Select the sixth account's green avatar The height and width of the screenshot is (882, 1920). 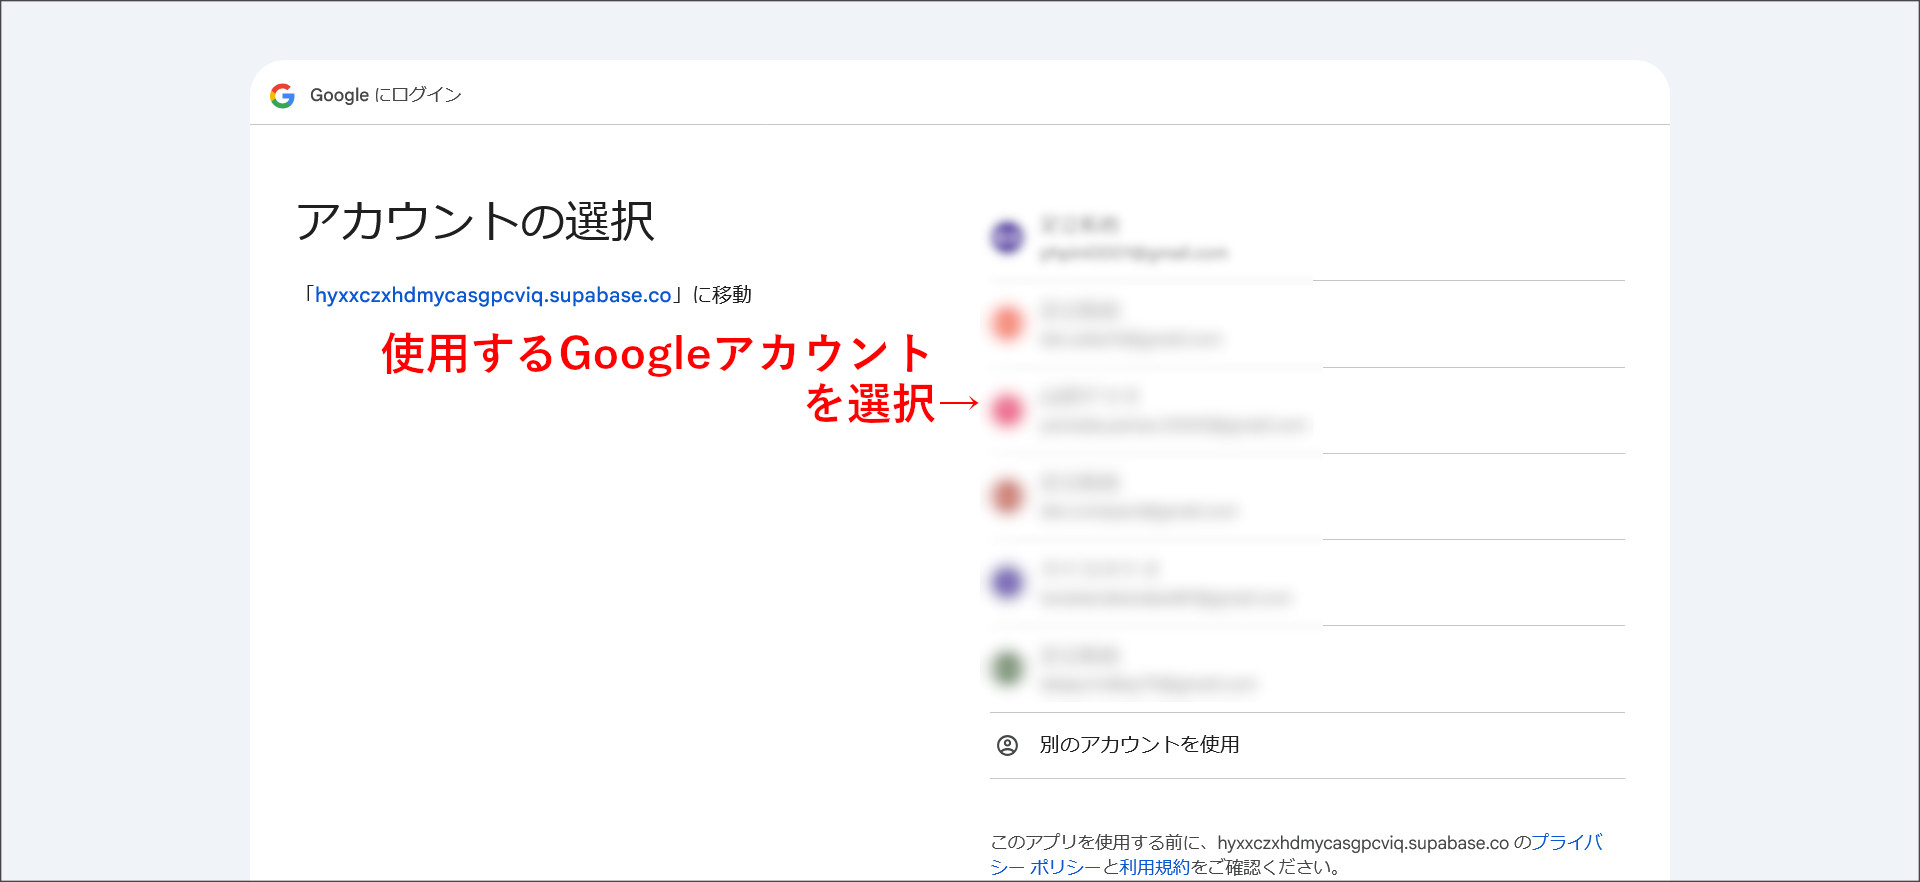(1007, 668)
